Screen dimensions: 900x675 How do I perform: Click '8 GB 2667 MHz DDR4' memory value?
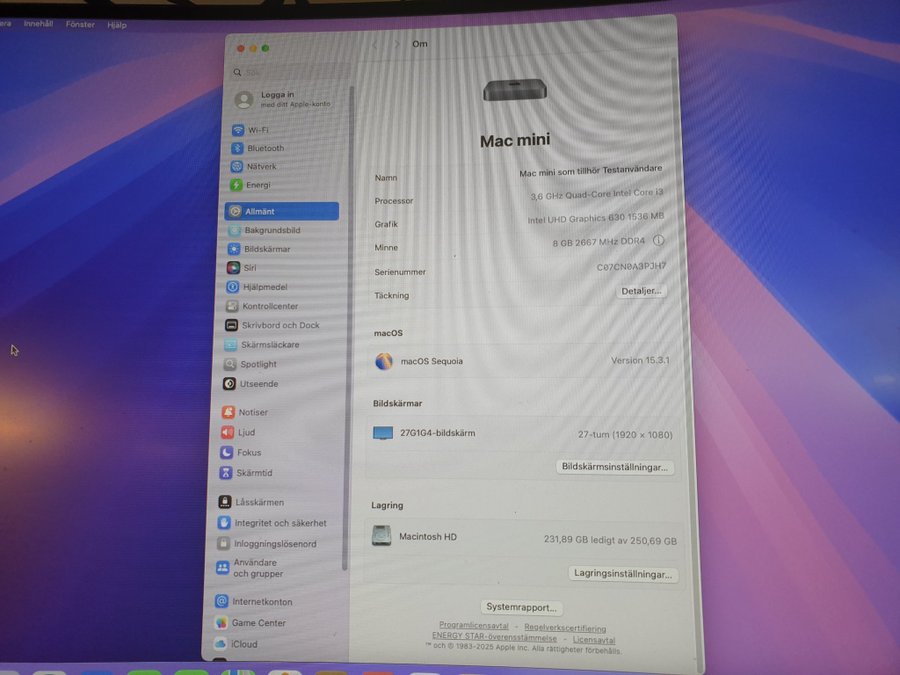click(x=599, y=242)
